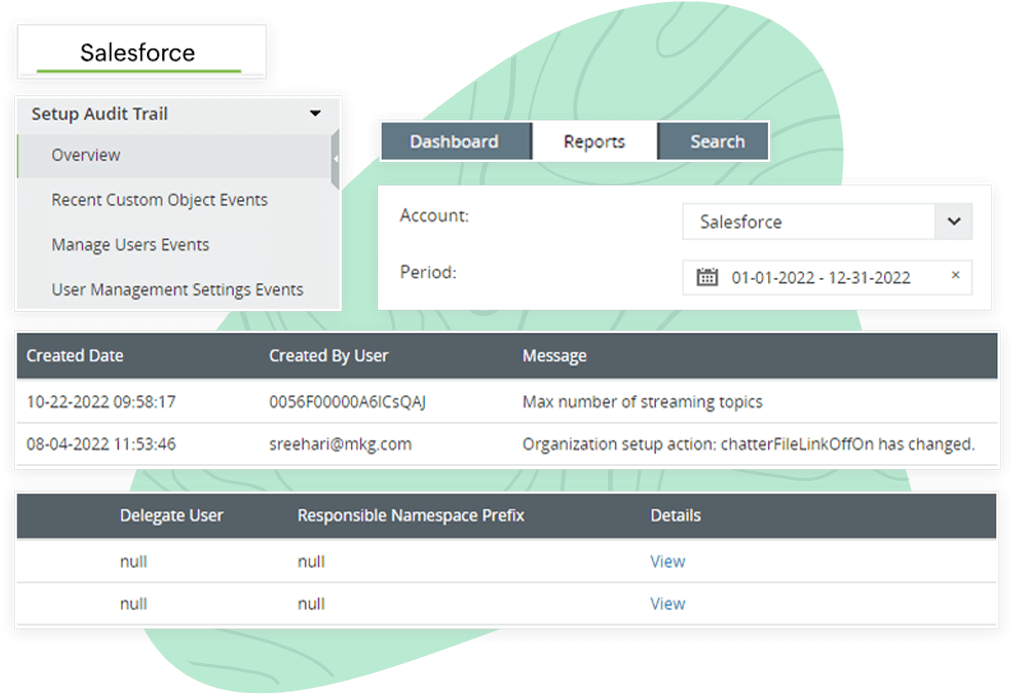Open the Account dropdown arrow
Screen dimensions: 1015x694
(x=954, y=221)
